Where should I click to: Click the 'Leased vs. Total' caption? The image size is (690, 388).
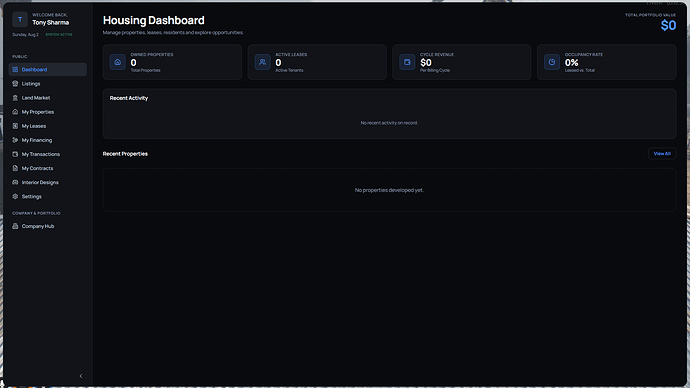[580, 70]
